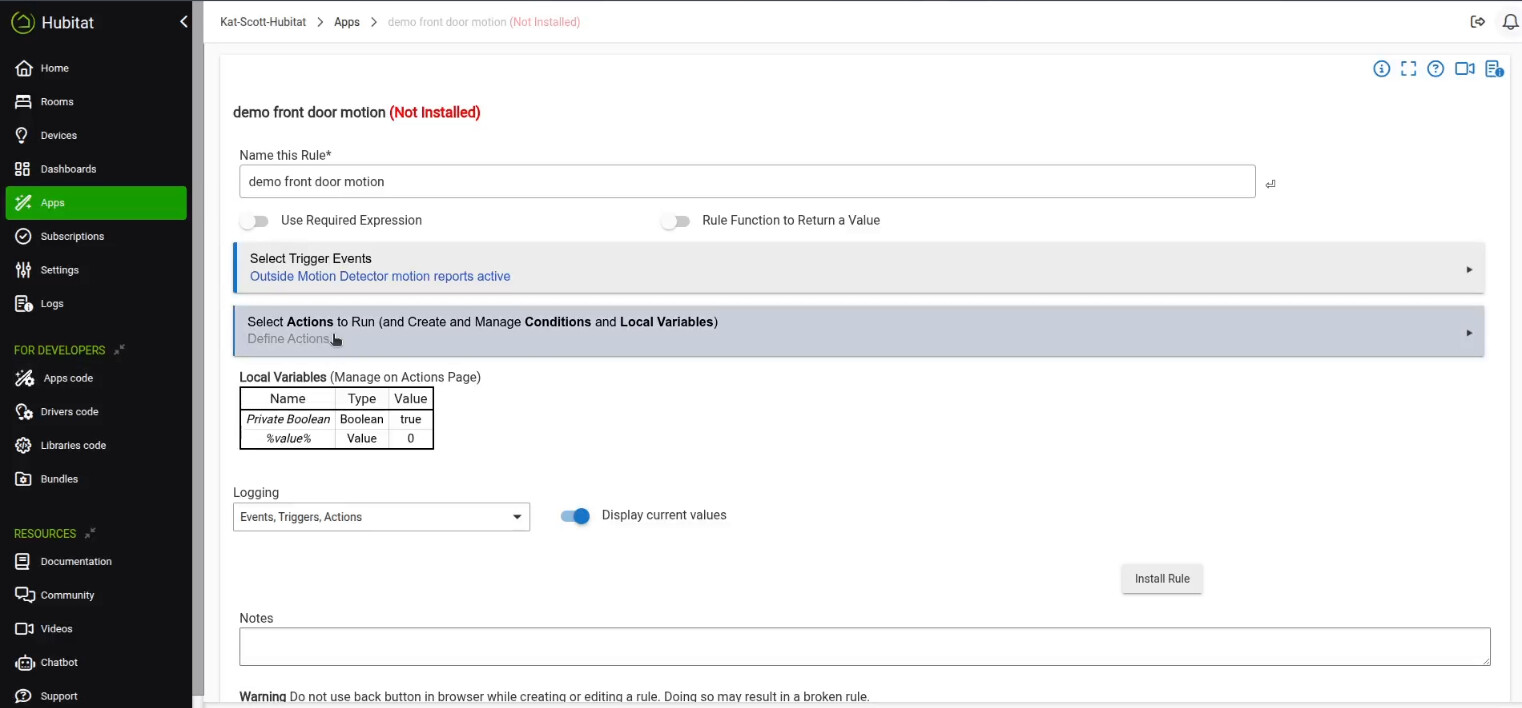Click the info circle icon in the toolbar
Image resolution: width=1522 pixels, height=708 pixels.
tap(1381, 69)
